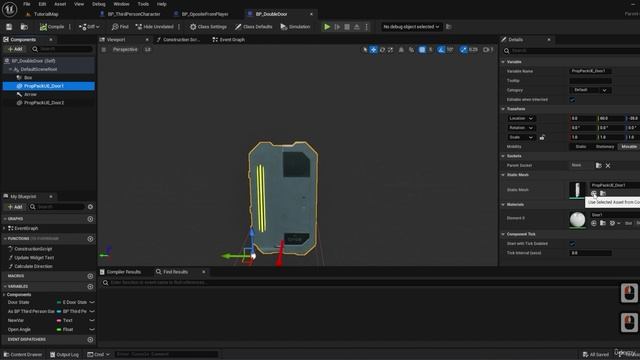This screenshot has width=640, height=360.
Task: Open the Edit menu
Action: [42, 4]
